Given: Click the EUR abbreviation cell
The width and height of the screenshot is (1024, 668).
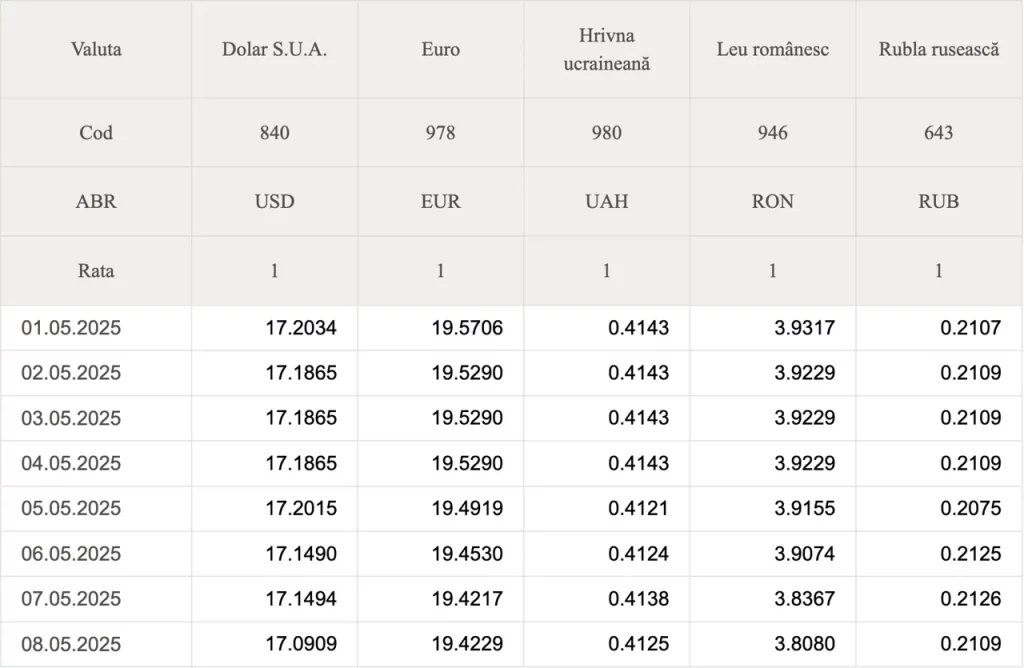Looking at the screenshot, I should coord(441,201).
